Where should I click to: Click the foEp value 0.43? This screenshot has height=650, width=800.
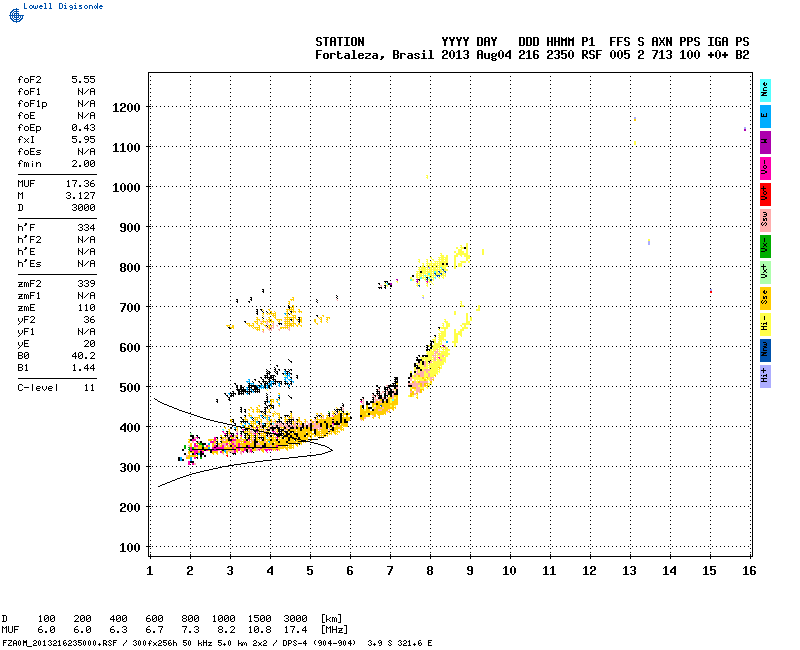click(83, 128)
